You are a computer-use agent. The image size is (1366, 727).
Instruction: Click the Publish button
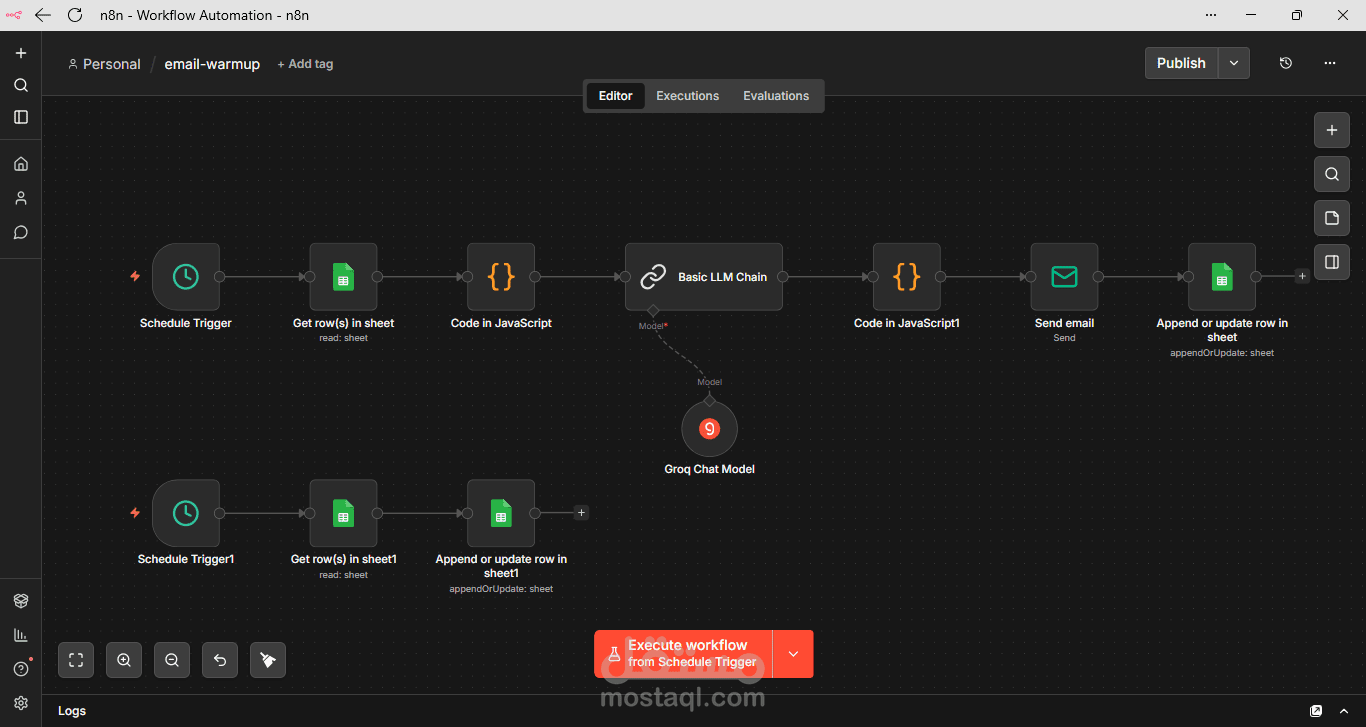1181,63
